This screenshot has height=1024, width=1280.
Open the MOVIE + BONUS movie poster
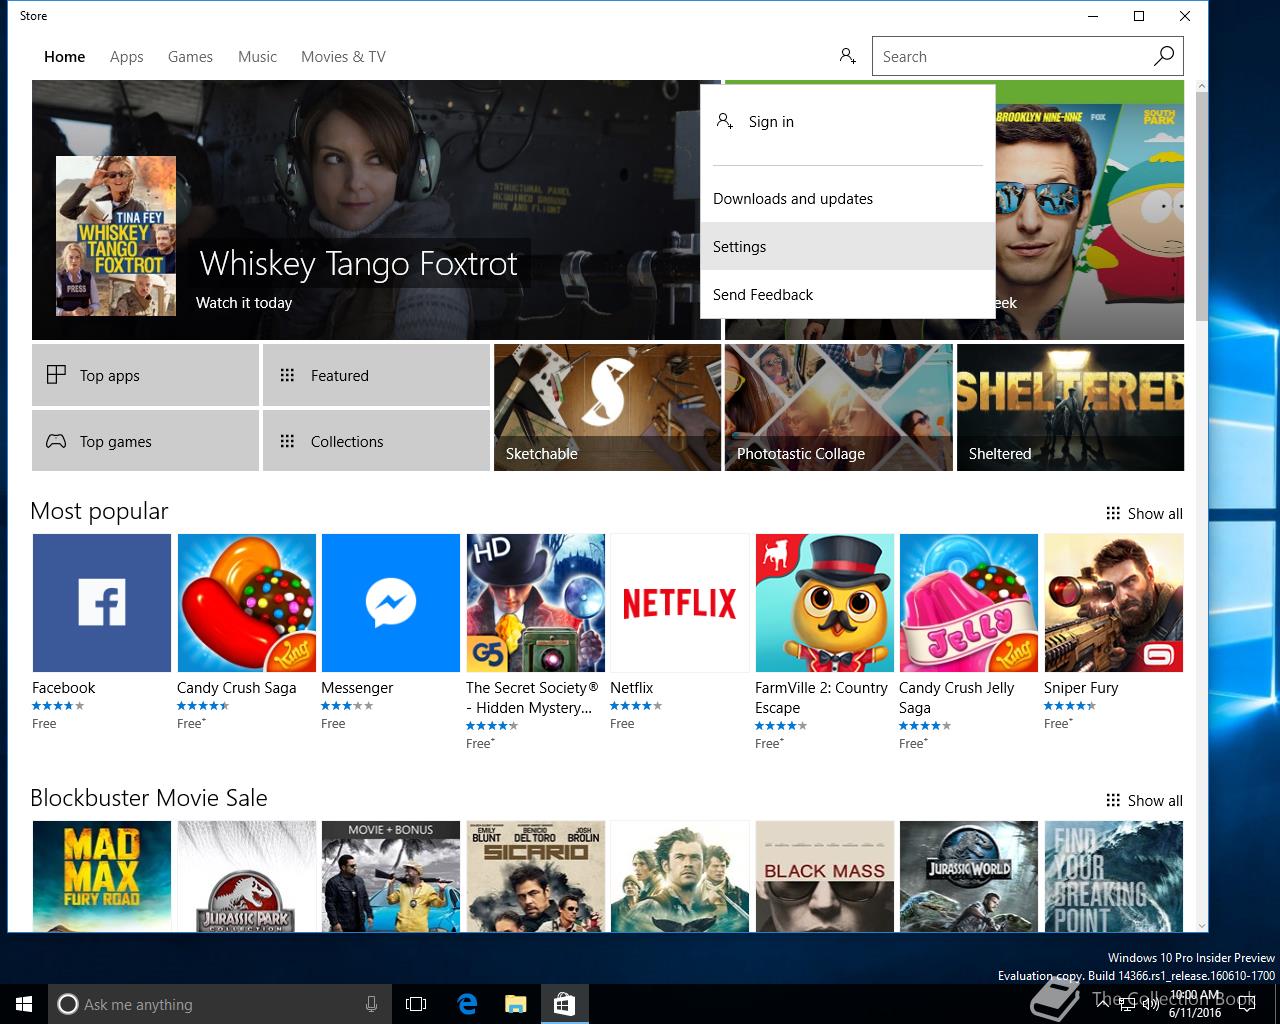(x=391, y=876)
